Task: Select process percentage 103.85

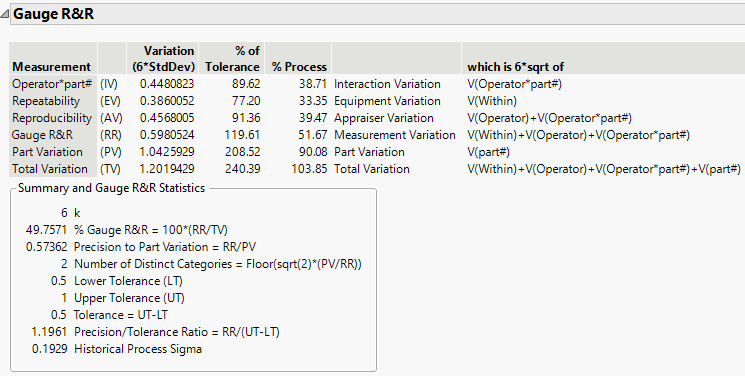Action: (x=309, y=169)
